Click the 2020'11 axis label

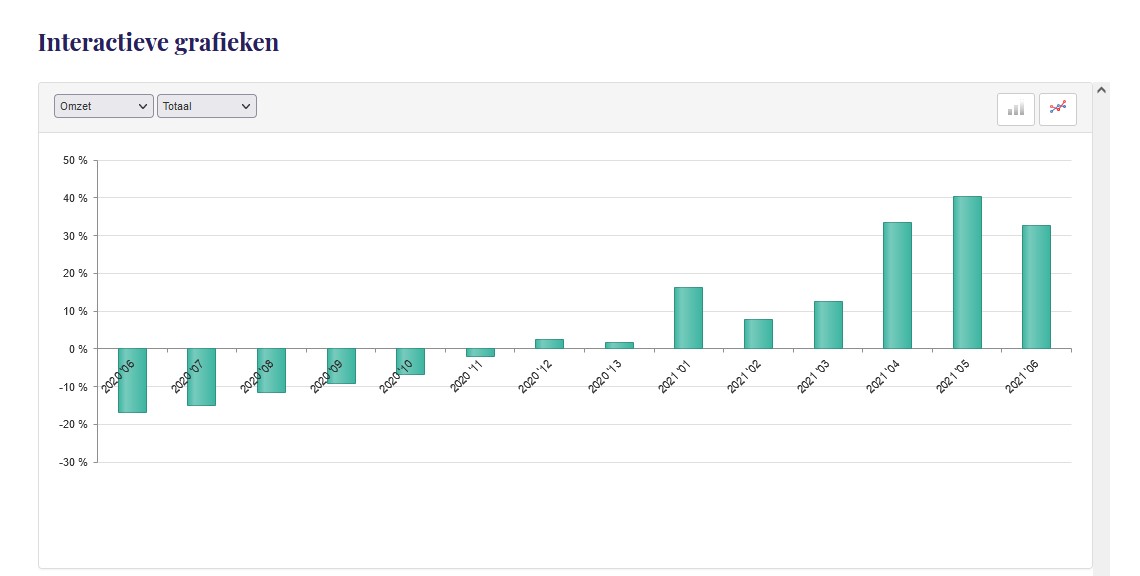point(467,376)
